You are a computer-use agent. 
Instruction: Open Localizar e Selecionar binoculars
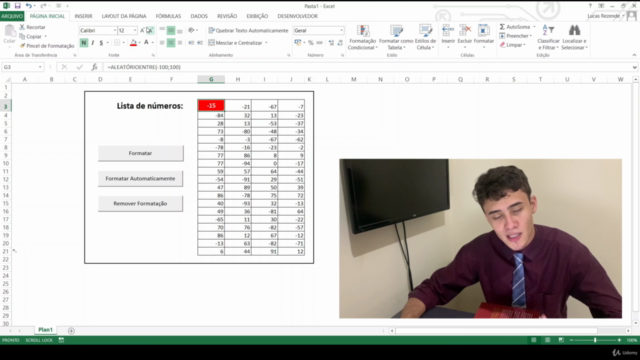[x=574, y=37]
